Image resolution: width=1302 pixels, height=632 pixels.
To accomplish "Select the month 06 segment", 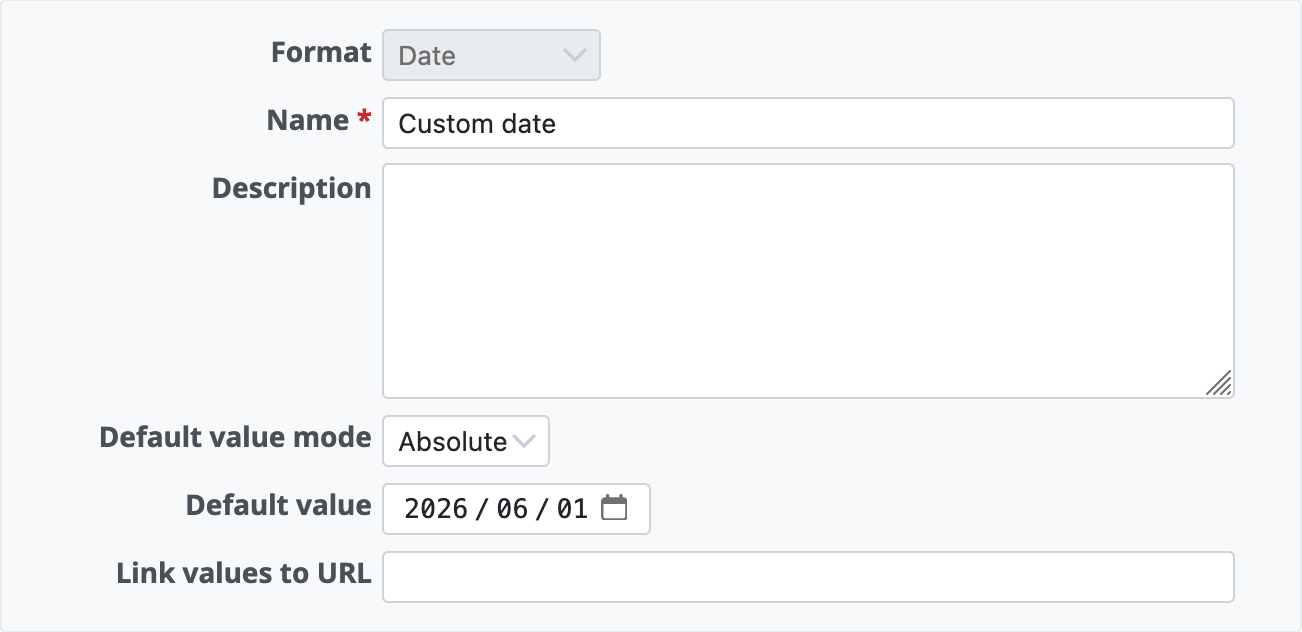I will [x=512, y=509].
